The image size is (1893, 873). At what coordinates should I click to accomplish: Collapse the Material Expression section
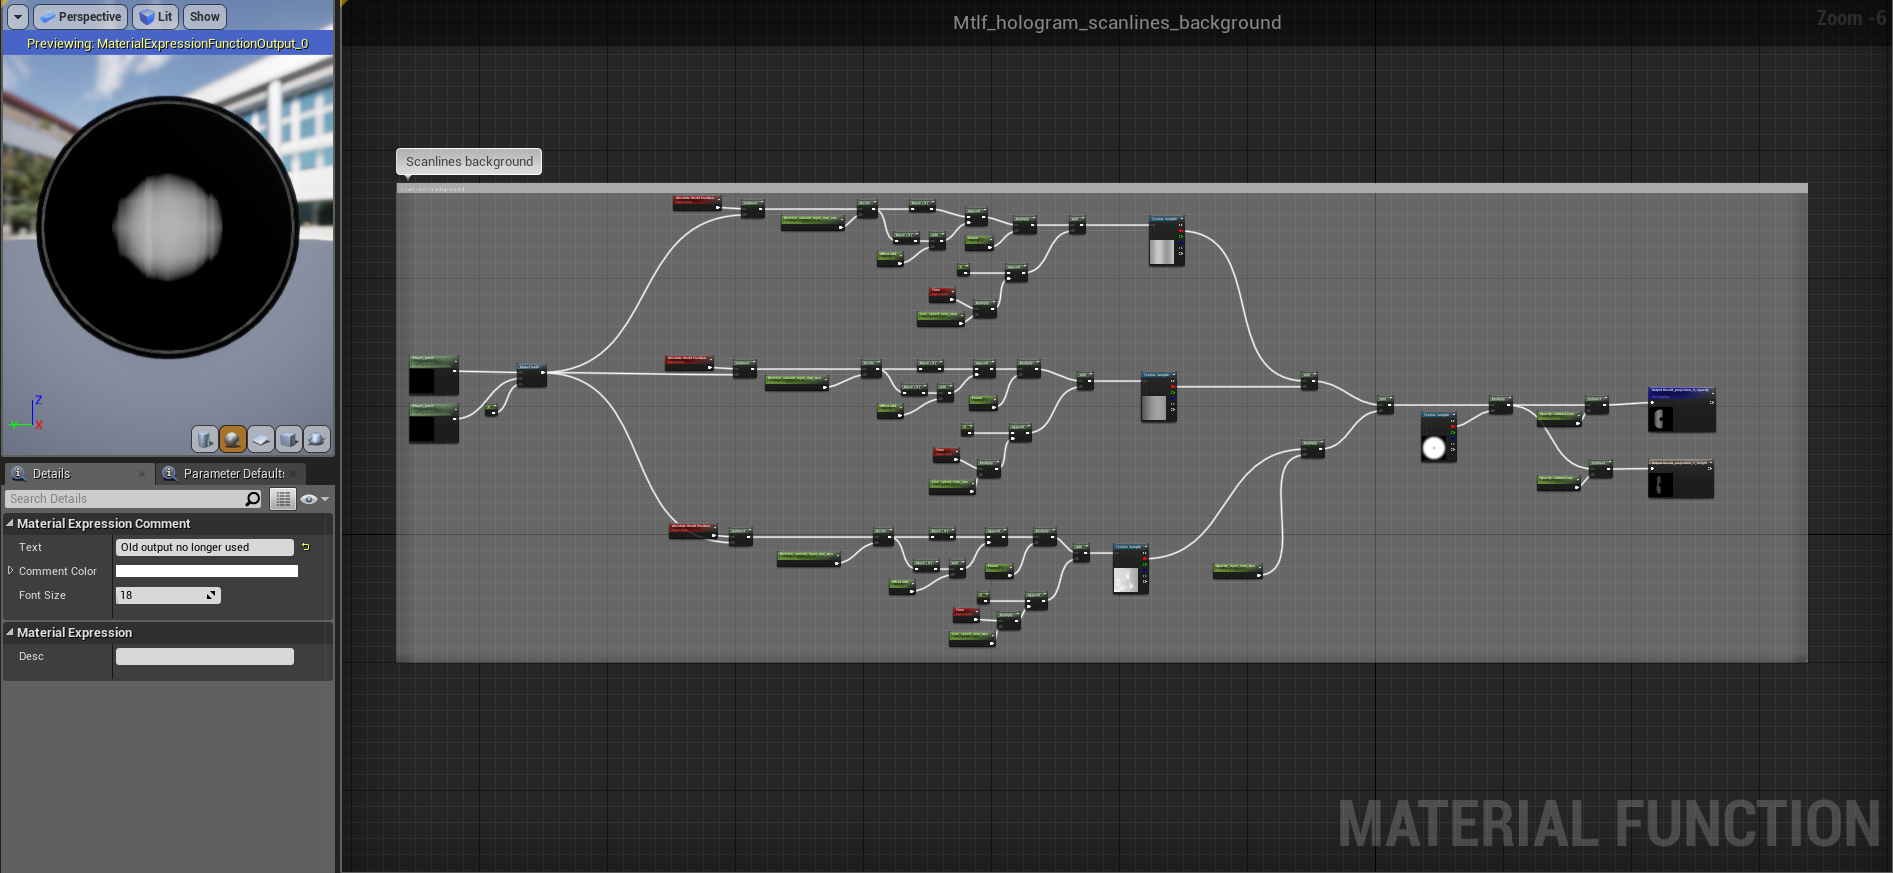click(x=10, y=632)
